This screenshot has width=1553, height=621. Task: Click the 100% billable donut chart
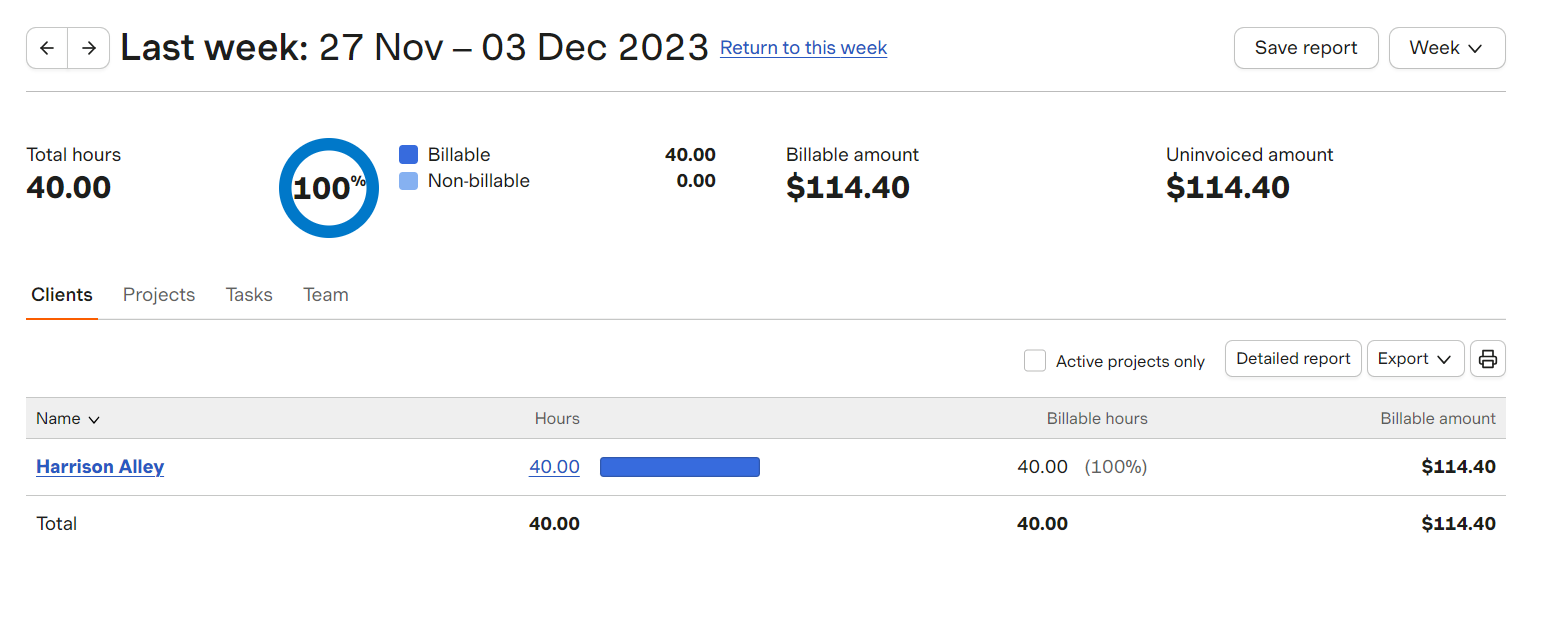point(329,188)
